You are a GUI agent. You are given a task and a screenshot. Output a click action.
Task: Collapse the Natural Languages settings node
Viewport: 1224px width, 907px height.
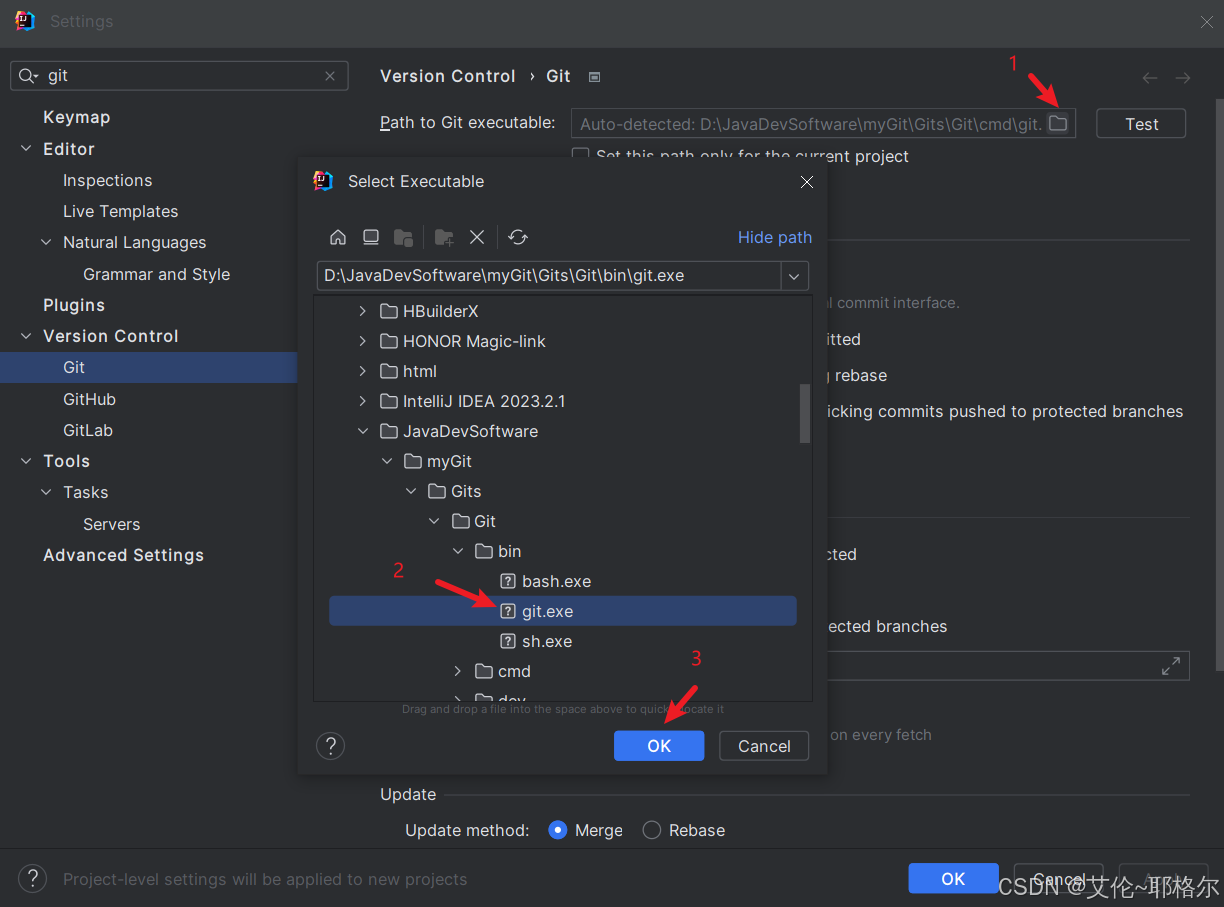tap(46, 242)
